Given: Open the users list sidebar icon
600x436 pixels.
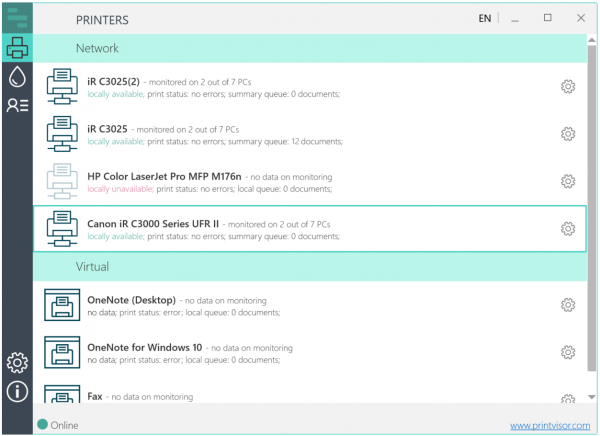Looking at the screenshot, I should tap(16, 107).
